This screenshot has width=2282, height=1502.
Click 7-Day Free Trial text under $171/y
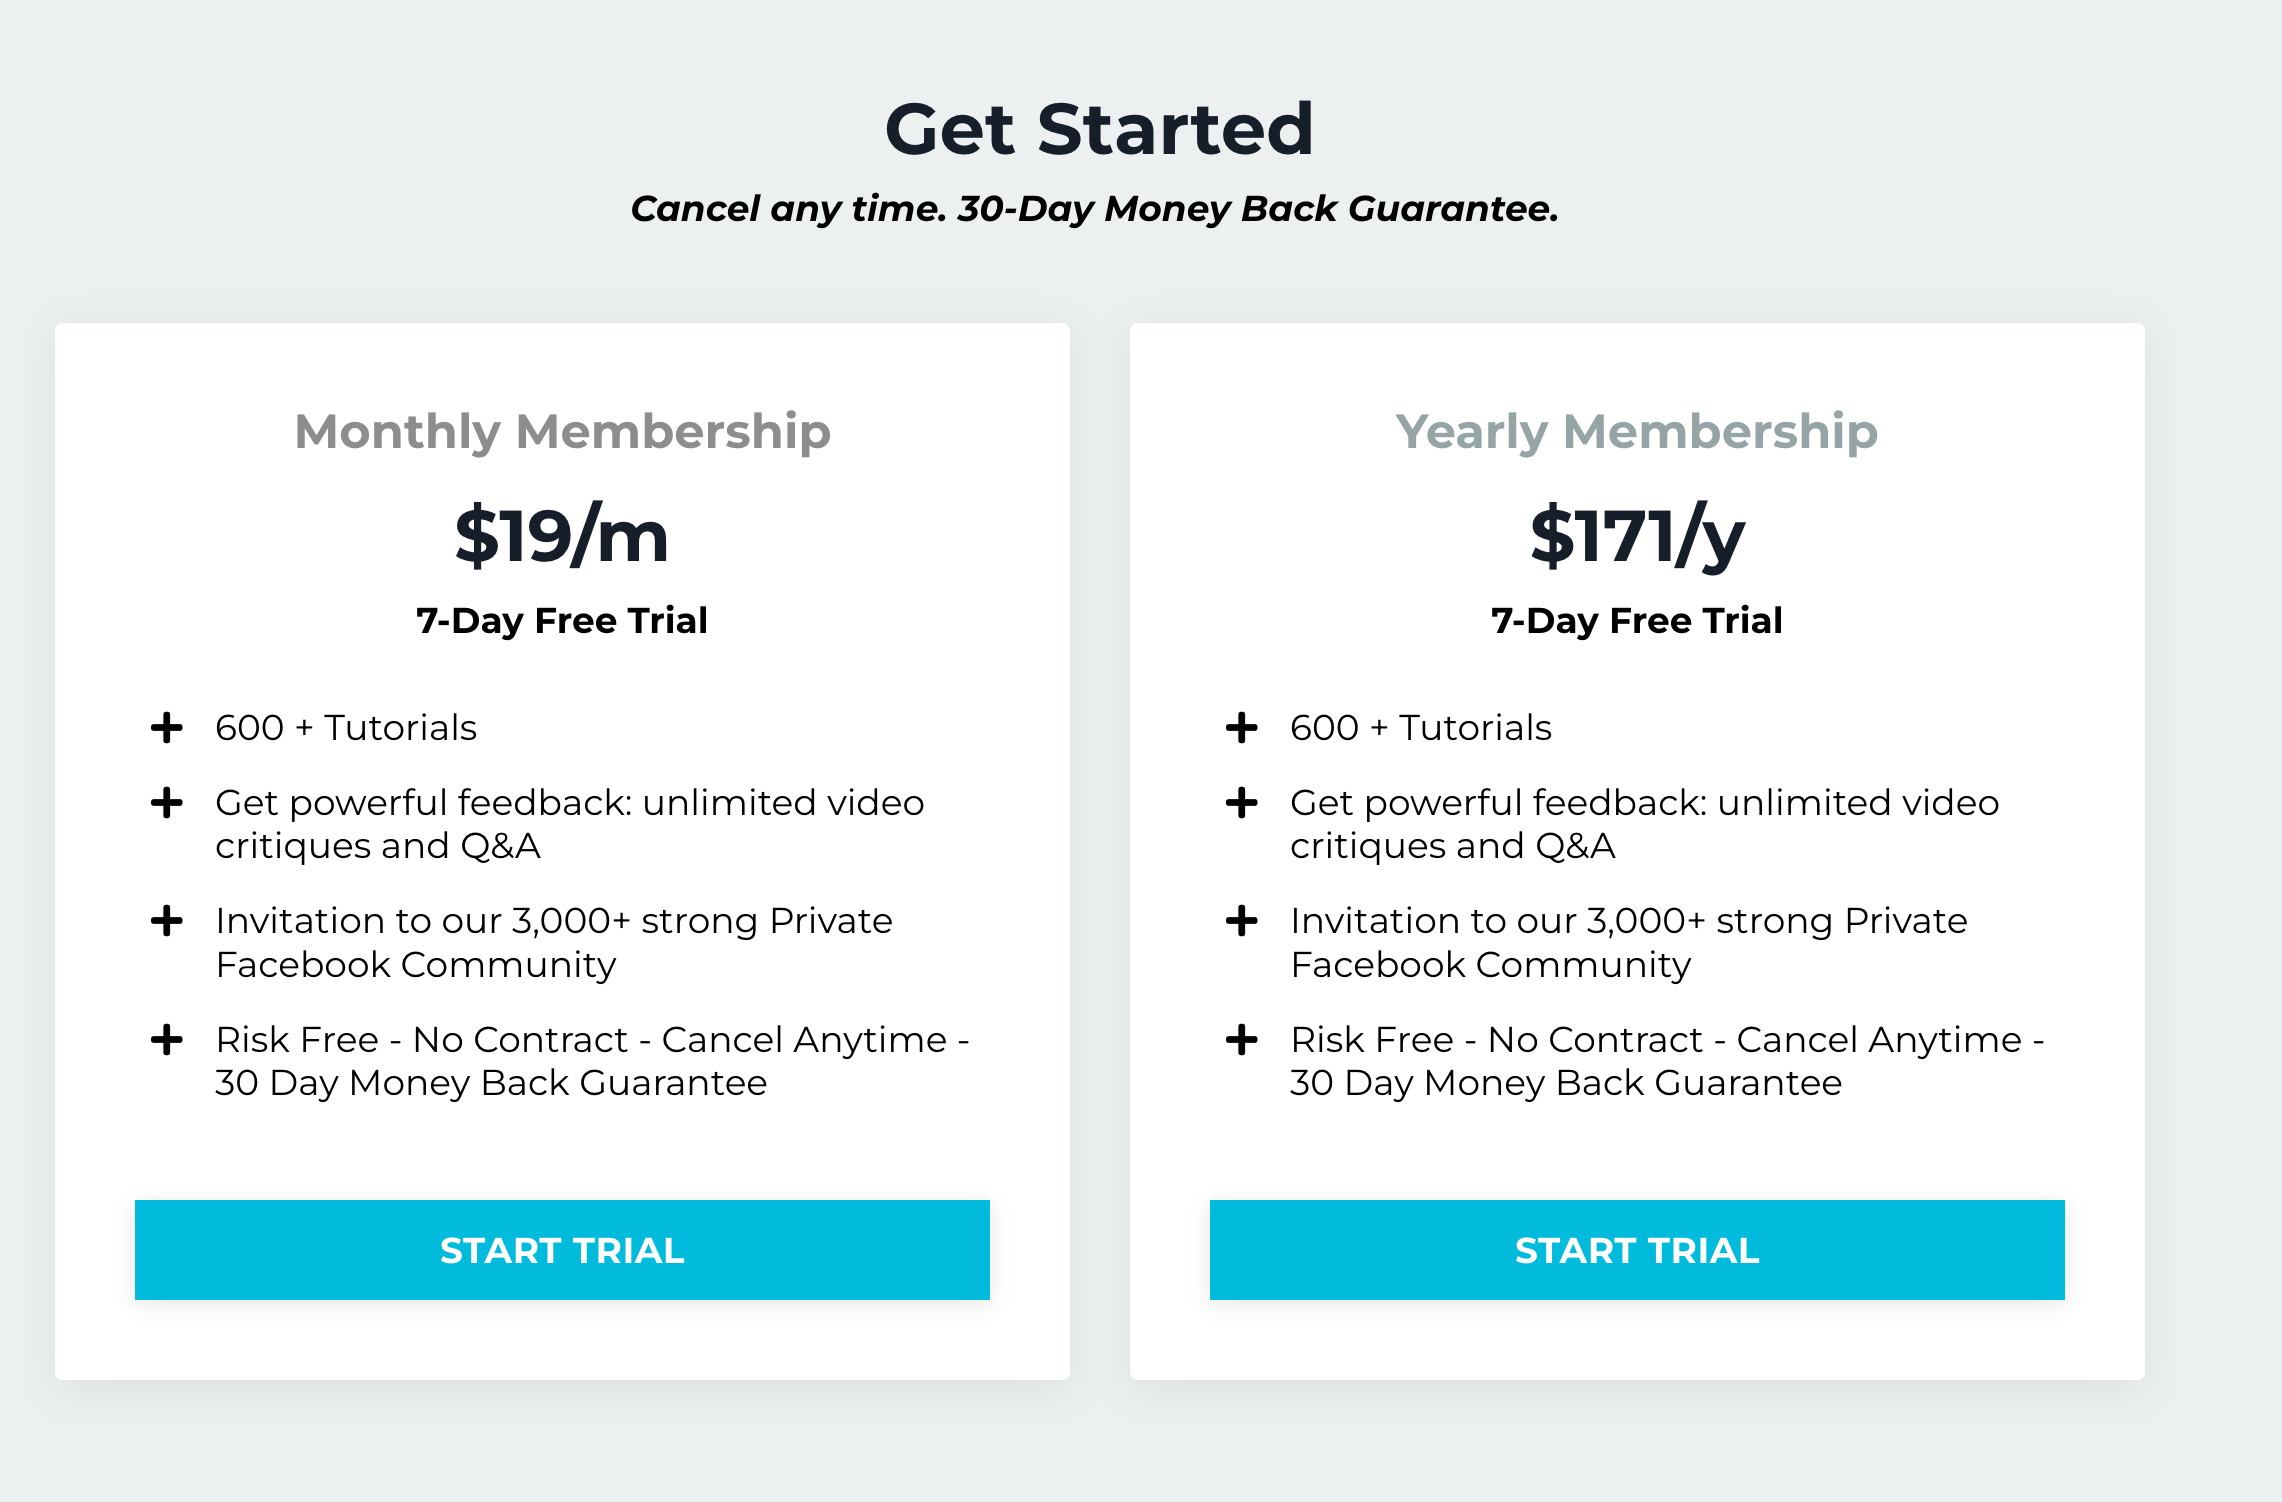point(1637,621)
